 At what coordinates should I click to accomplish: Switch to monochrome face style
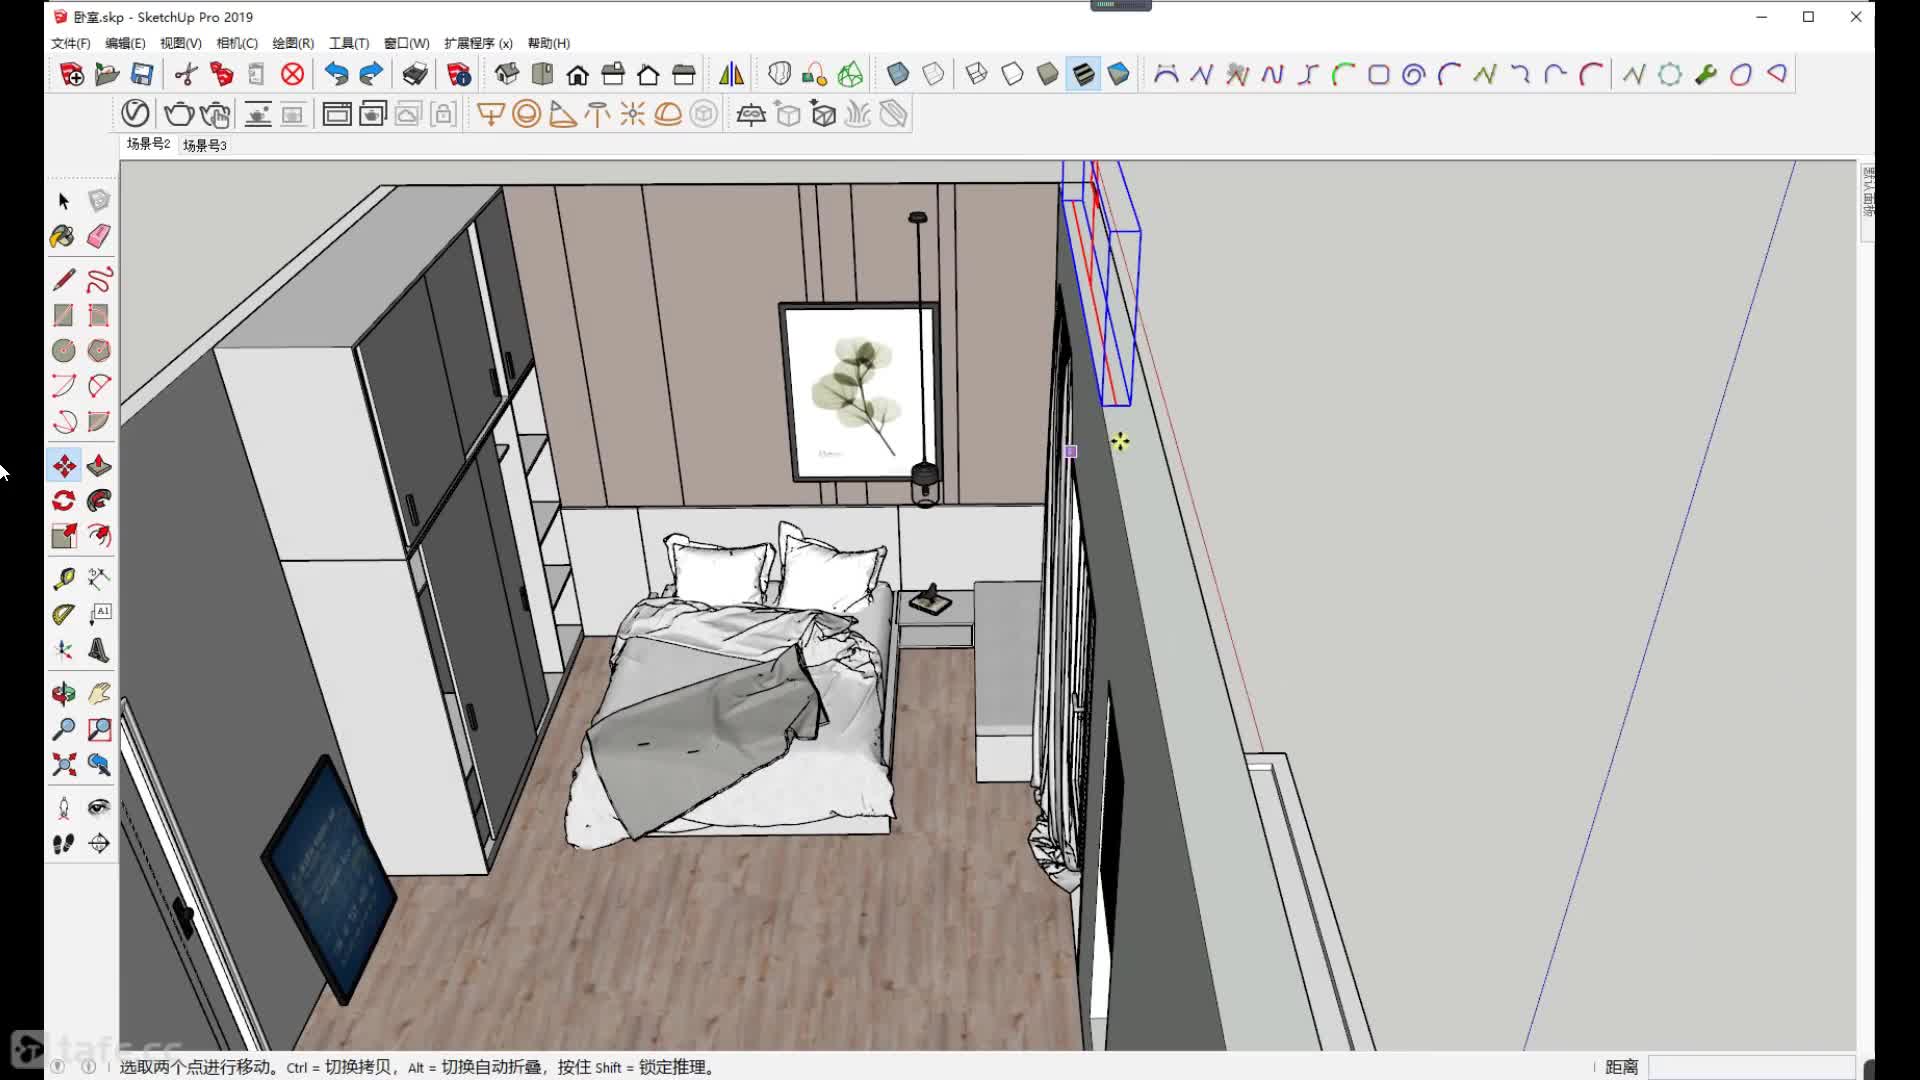(x=1119, y=74)
